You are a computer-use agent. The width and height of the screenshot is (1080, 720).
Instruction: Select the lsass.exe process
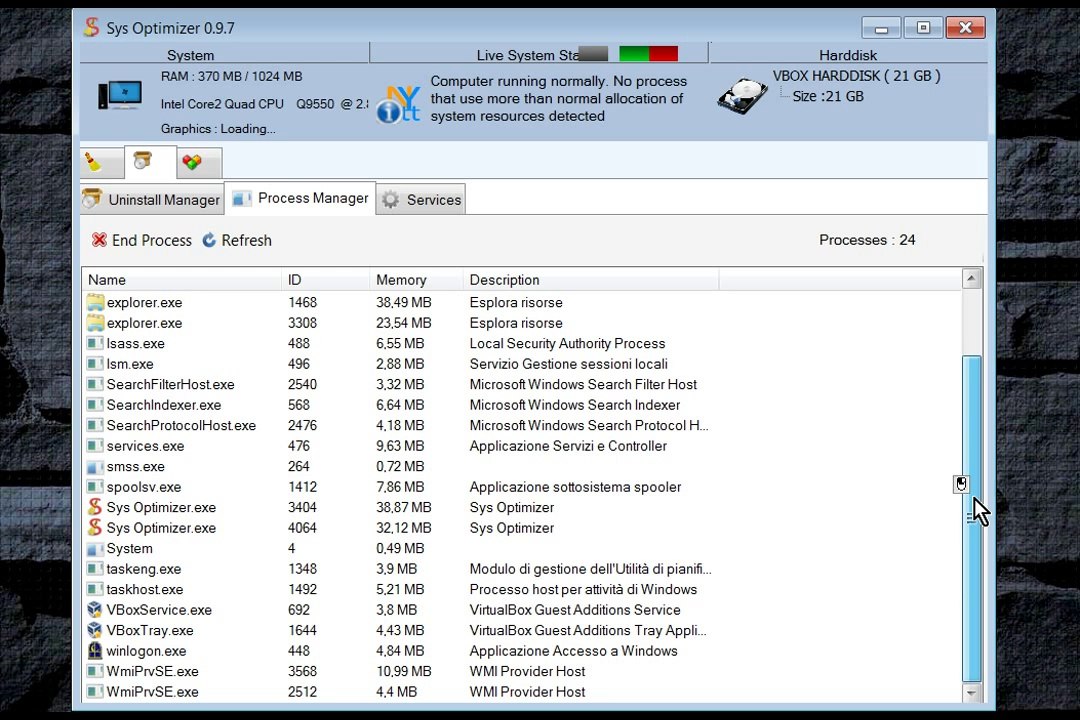click(521, 343)
